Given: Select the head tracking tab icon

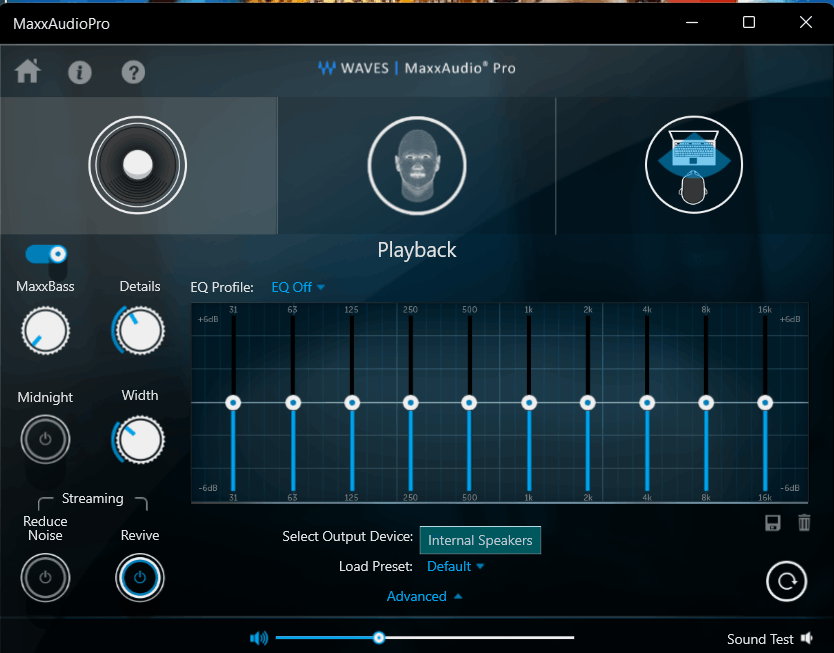Looking at the screenshot, I should click(x=417, y=165).
